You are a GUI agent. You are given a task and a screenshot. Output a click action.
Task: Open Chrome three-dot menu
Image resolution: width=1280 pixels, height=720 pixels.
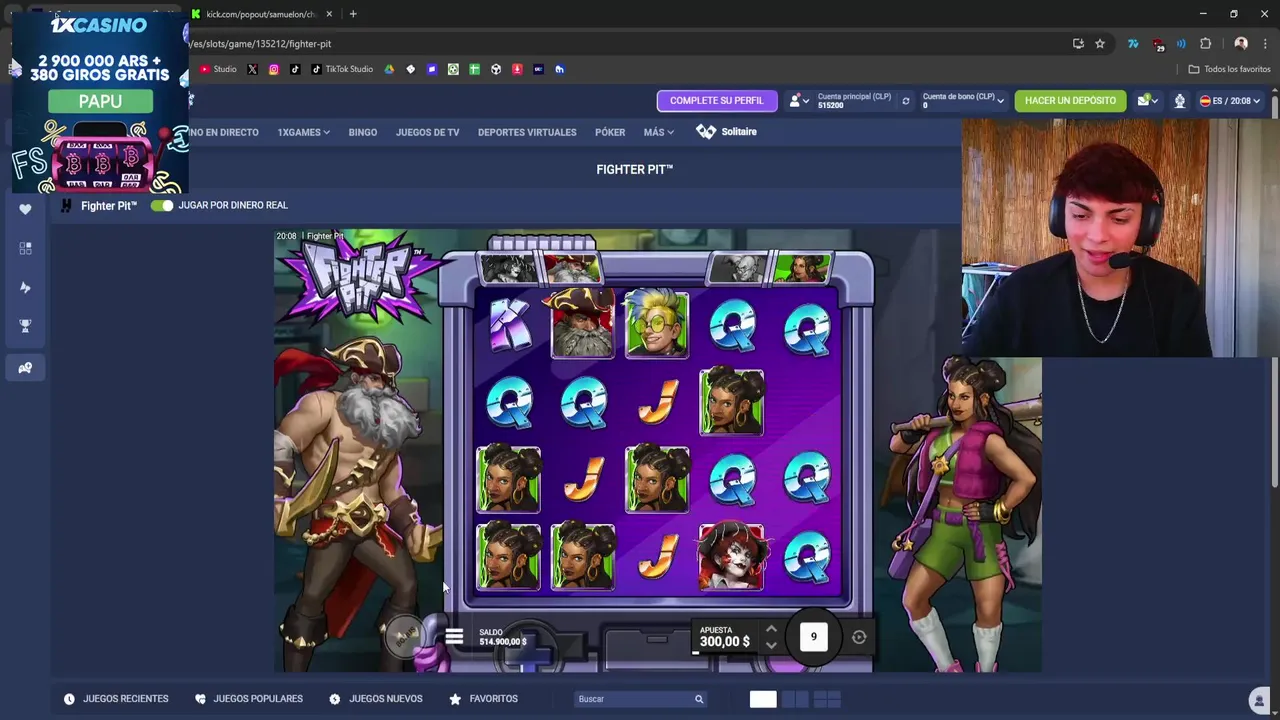pyautogui.click(x=1265, y=44)
